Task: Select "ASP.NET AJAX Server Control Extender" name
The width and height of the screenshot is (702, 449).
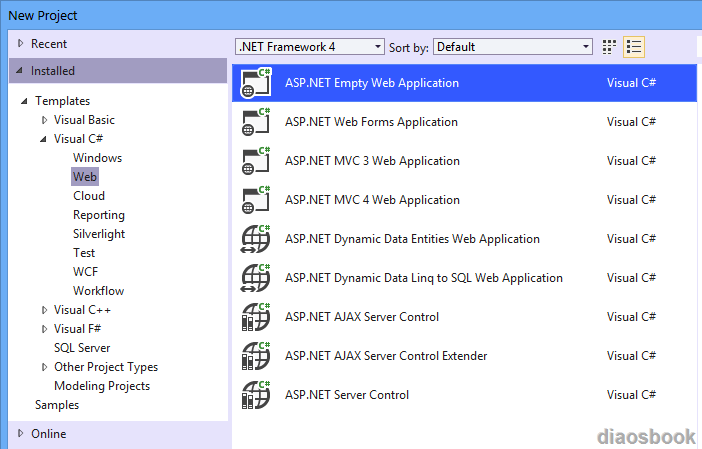Action: (386, 356)
